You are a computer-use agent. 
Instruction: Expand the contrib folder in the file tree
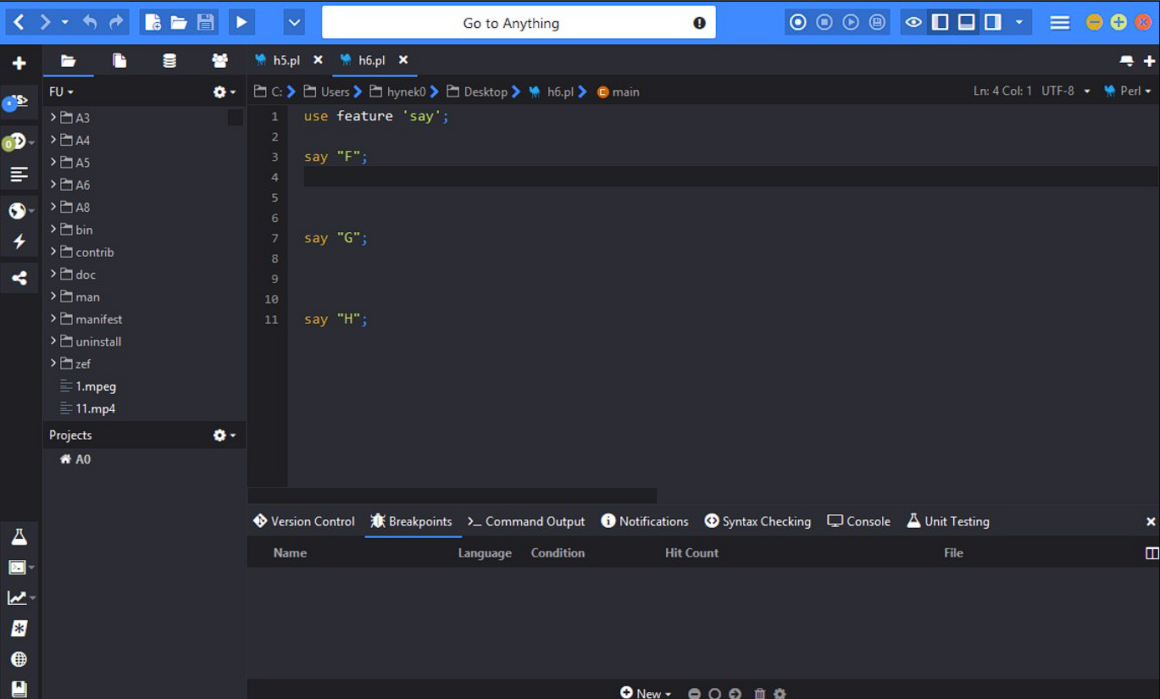point(54,251)
